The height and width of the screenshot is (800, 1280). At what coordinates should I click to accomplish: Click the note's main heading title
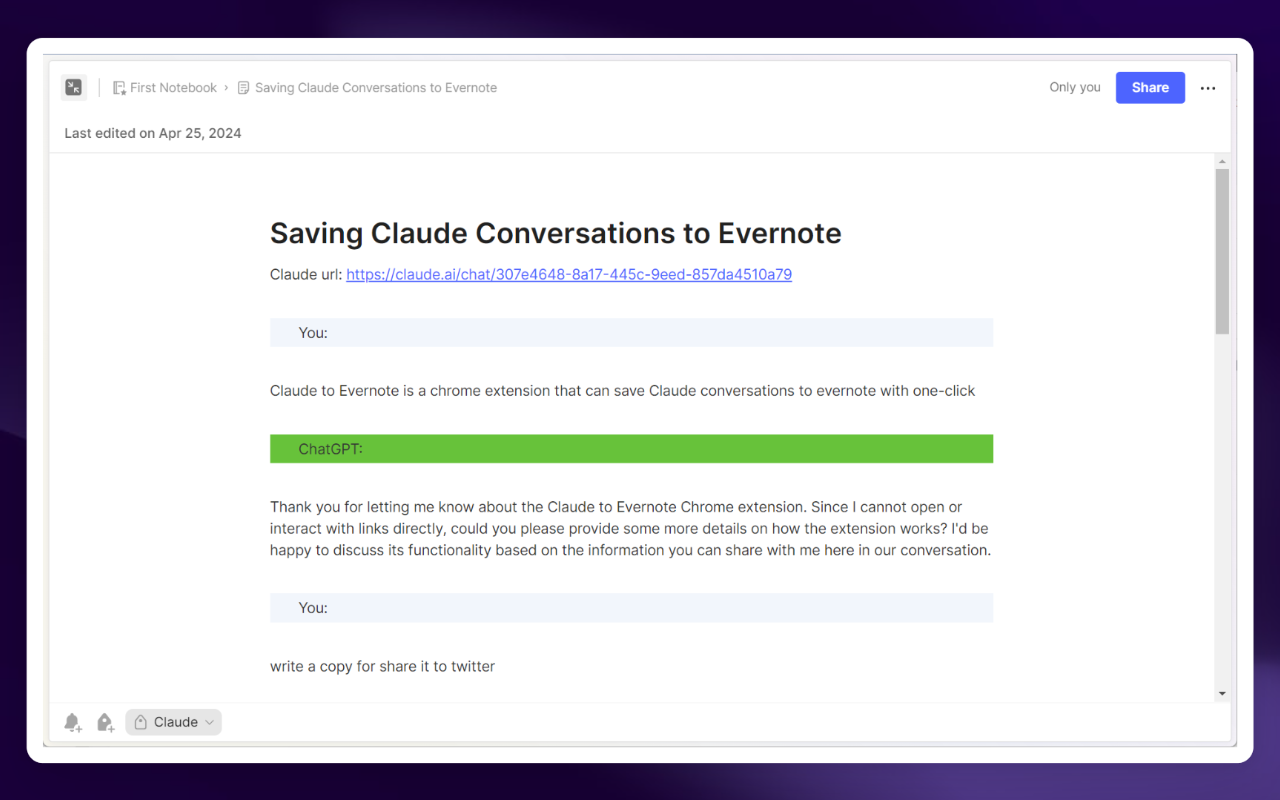tap(555, 234)
